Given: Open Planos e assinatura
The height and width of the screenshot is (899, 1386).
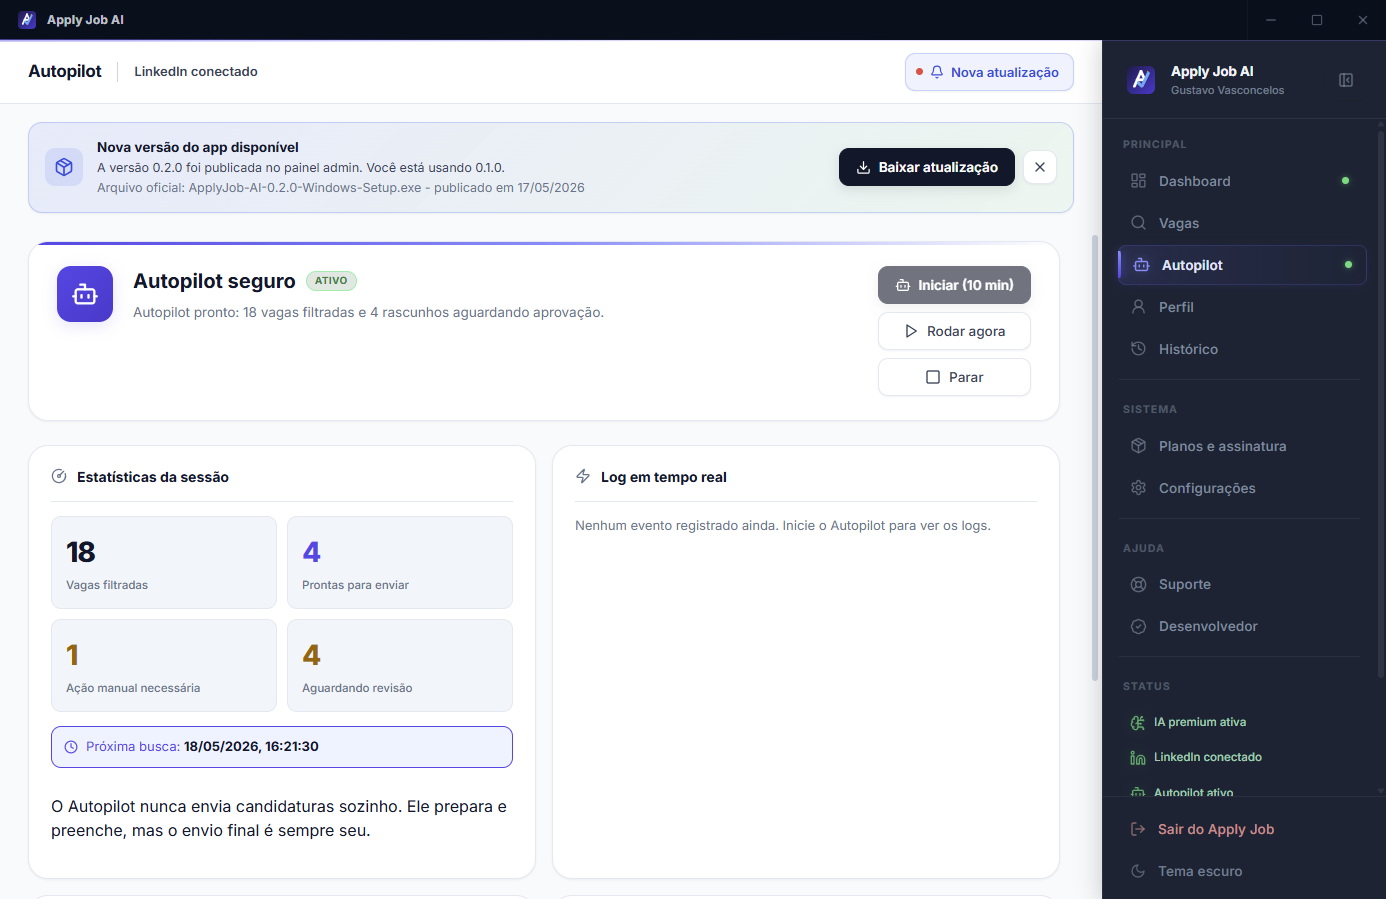Looking at the screenshot, I should click(x=1242, y=446).
